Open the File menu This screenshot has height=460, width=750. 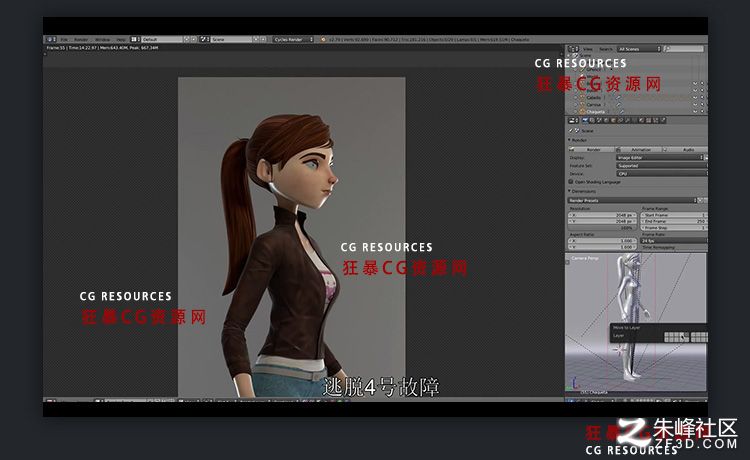coord(64,39)
